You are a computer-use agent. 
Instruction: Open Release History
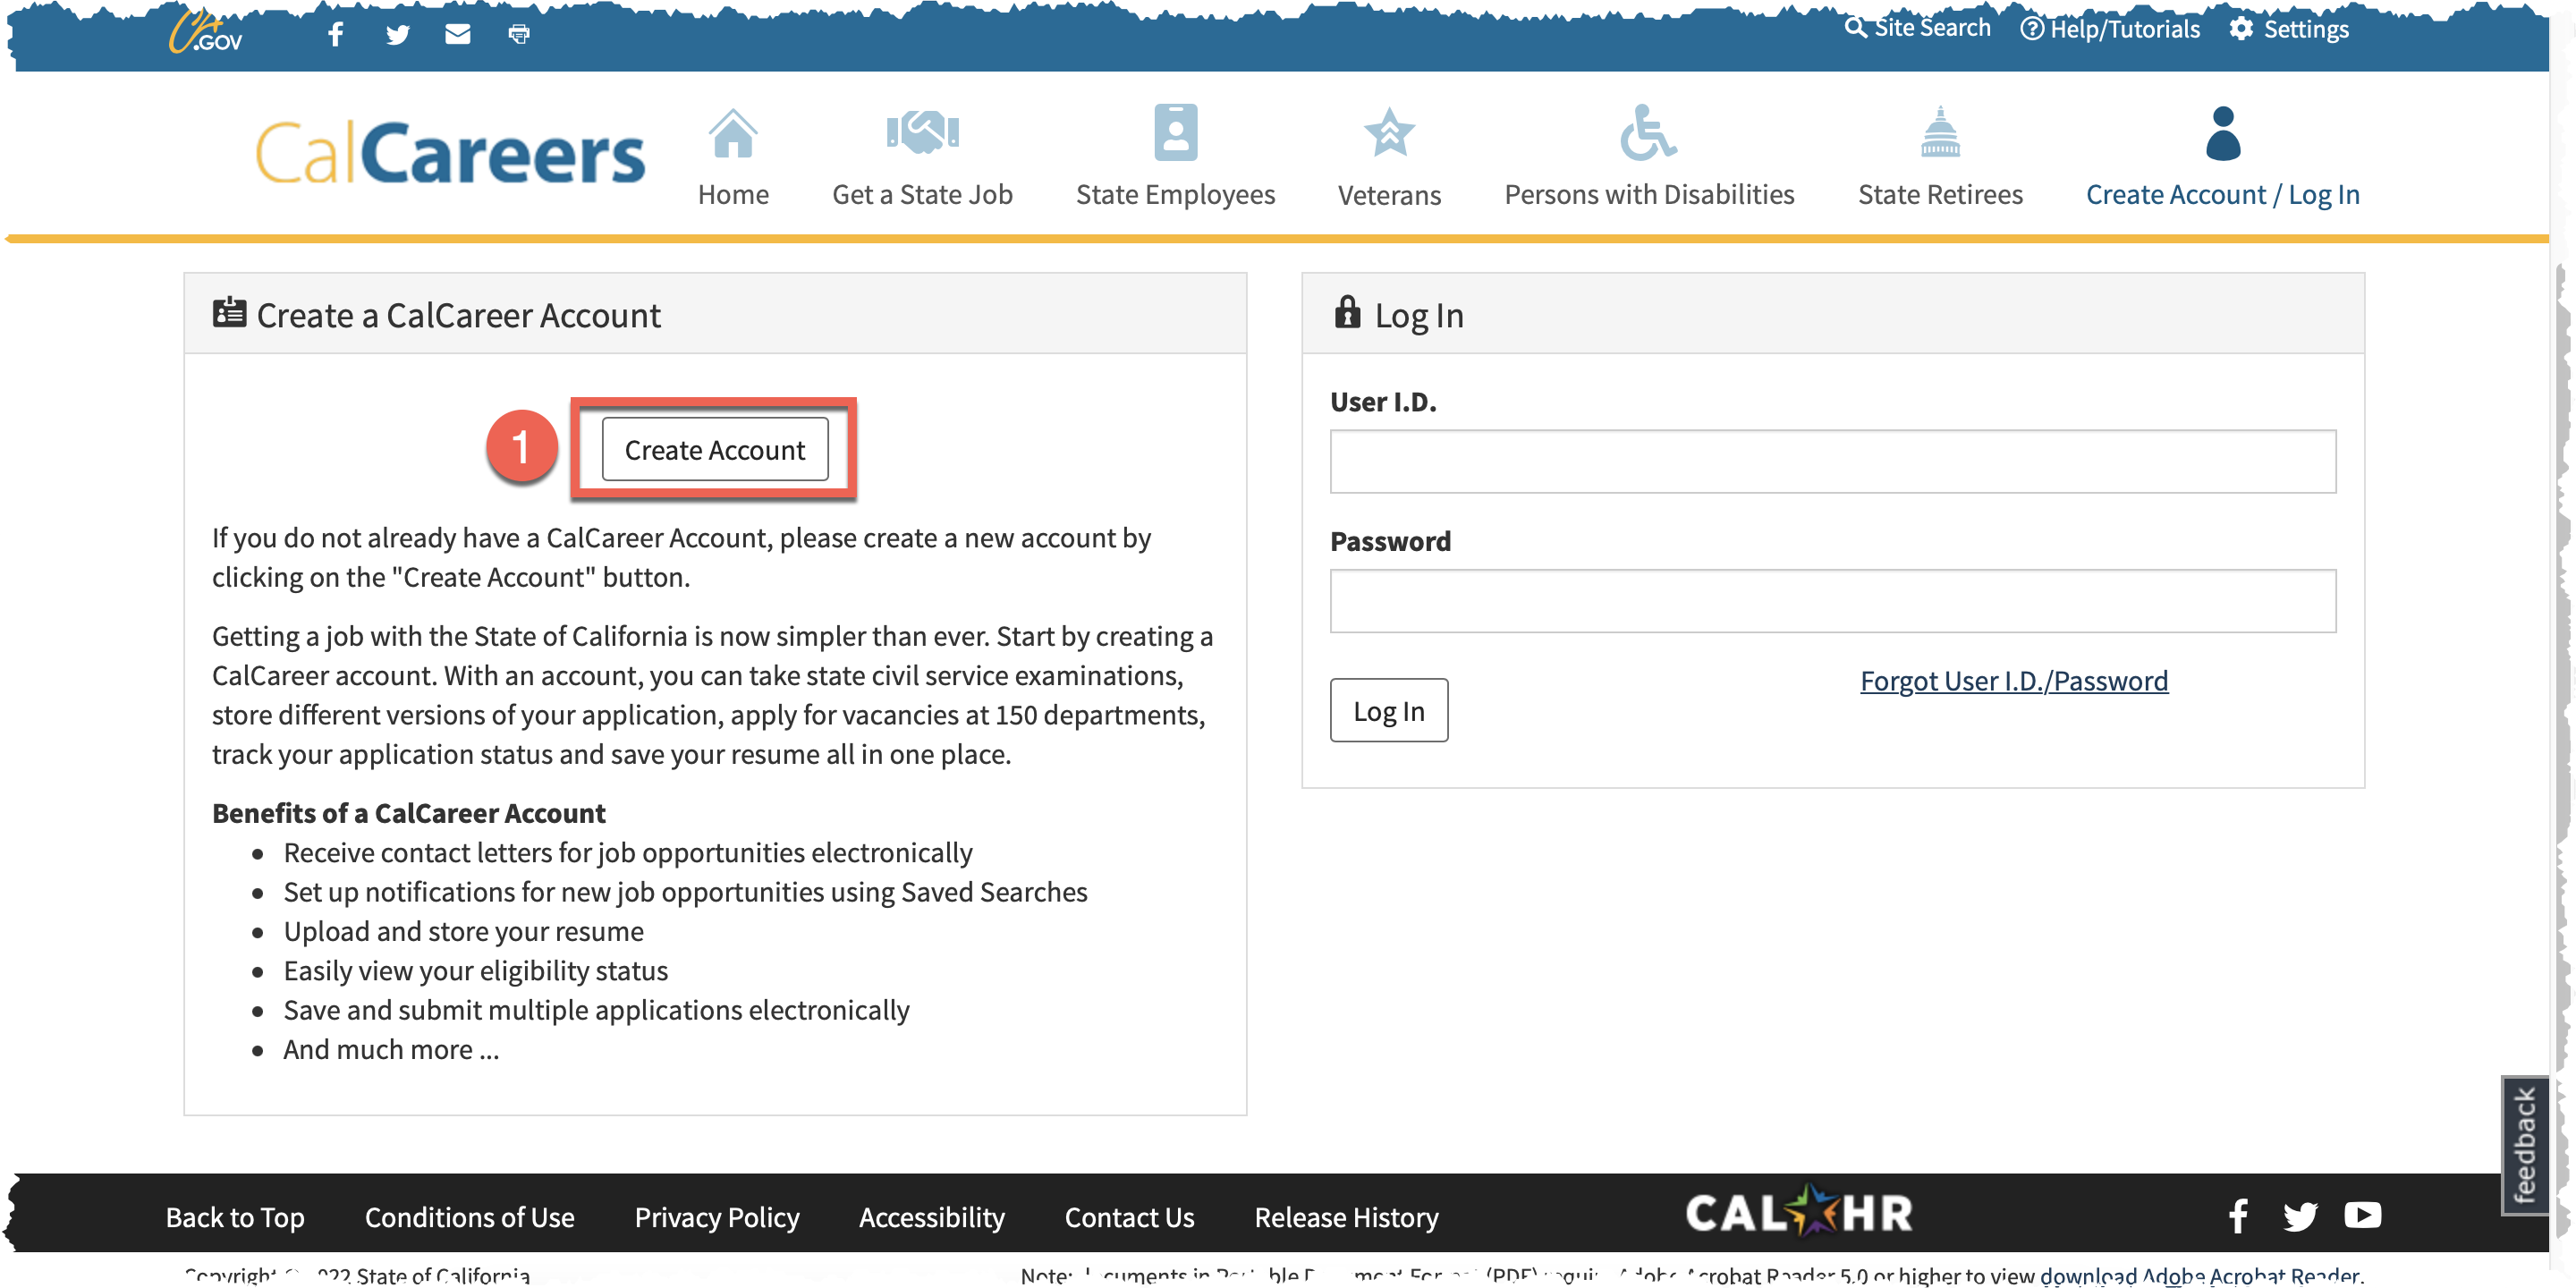point(1346,1217)
